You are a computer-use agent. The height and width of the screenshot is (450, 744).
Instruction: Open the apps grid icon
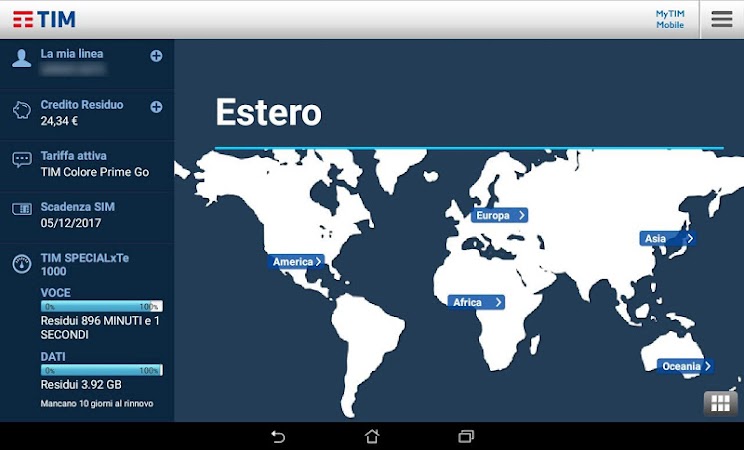(720, 403)
